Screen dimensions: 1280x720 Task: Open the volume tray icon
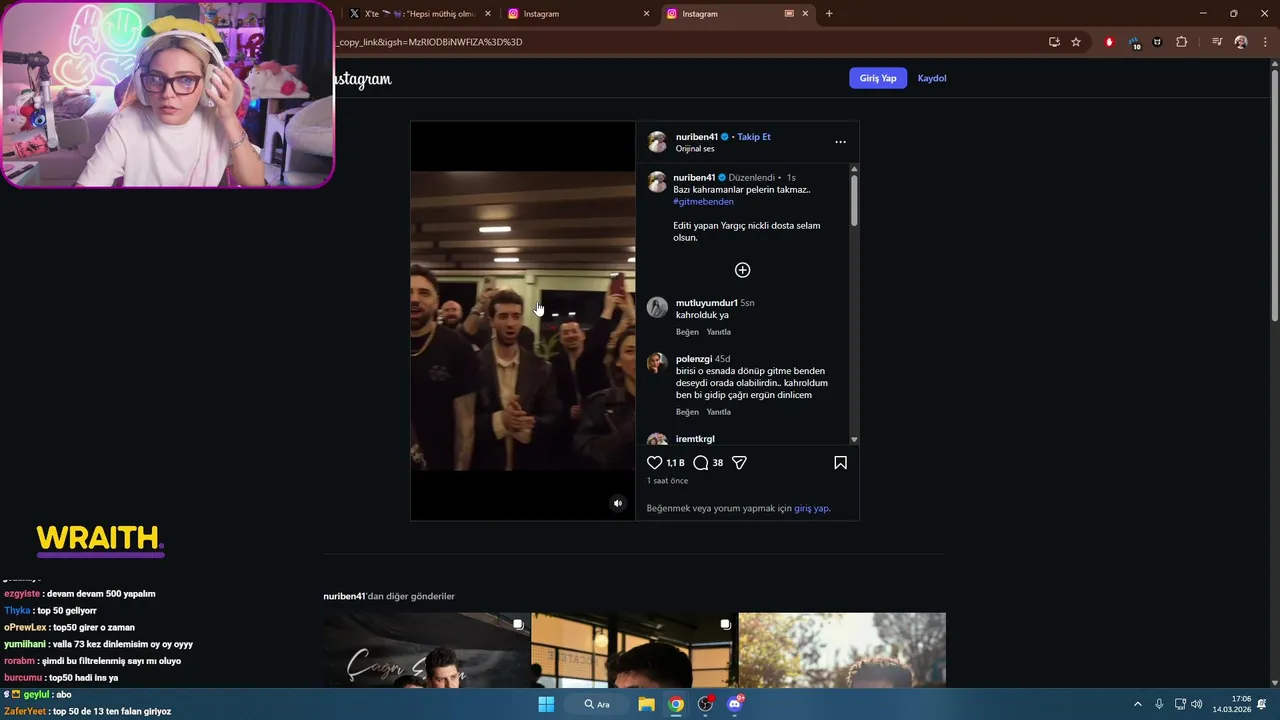(x=1197, y=704)
